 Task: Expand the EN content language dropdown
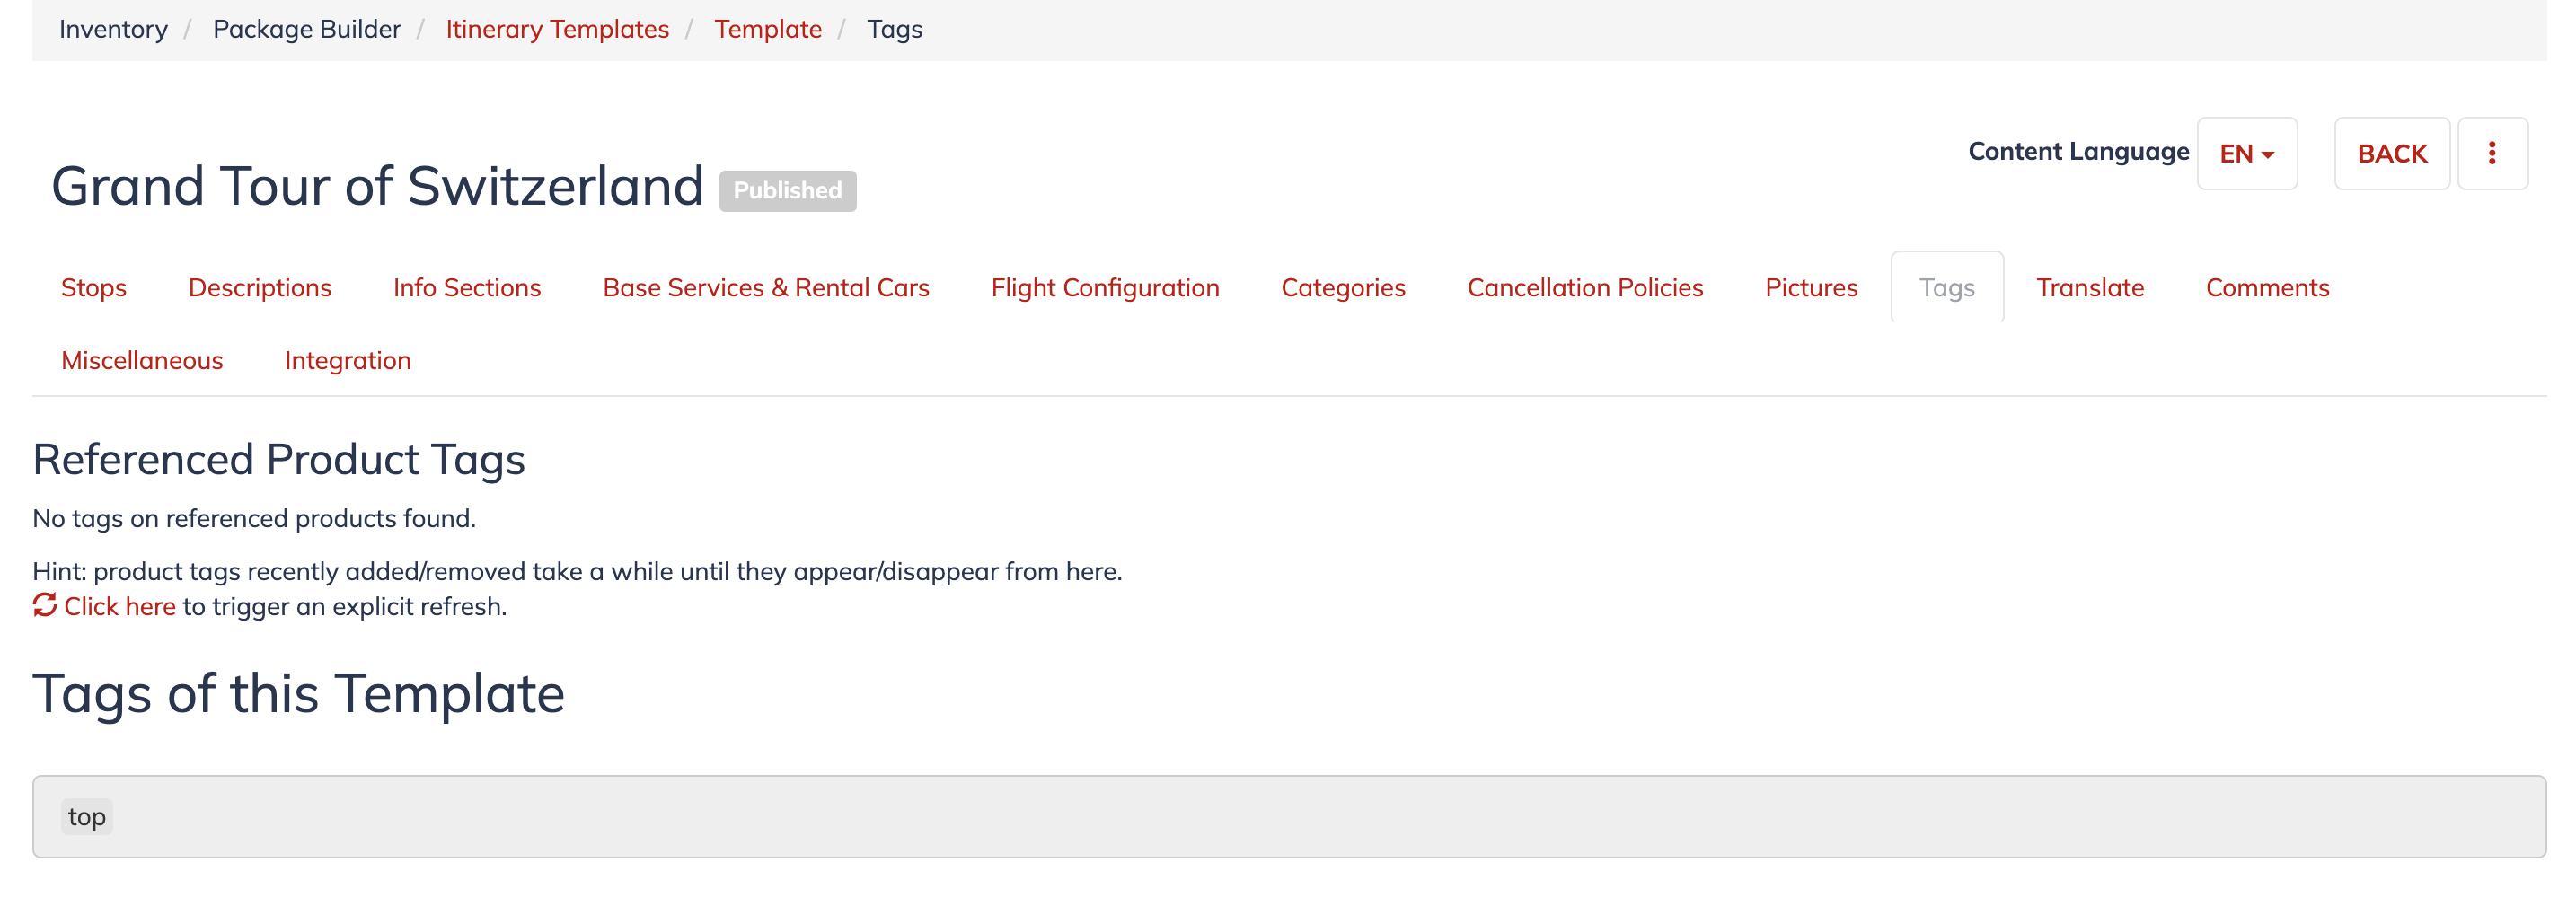[x=2246, y=153]
